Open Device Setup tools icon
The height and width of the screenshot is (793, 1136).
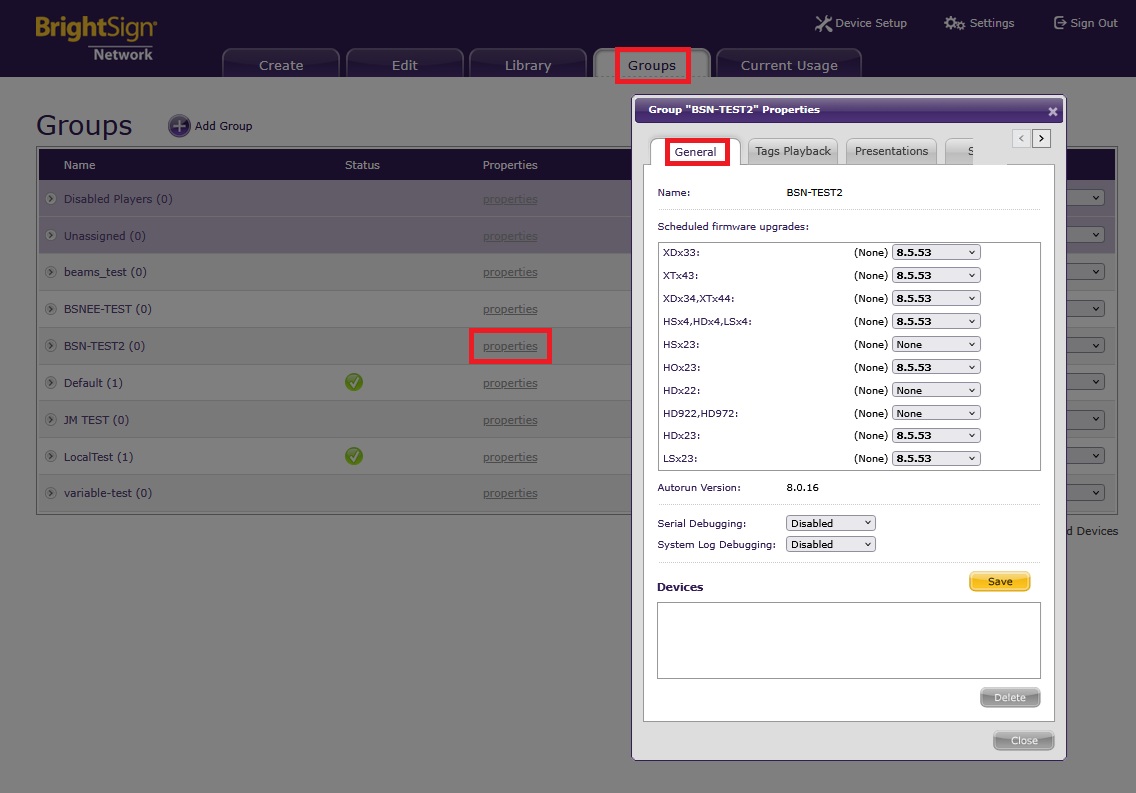(823, 23)
